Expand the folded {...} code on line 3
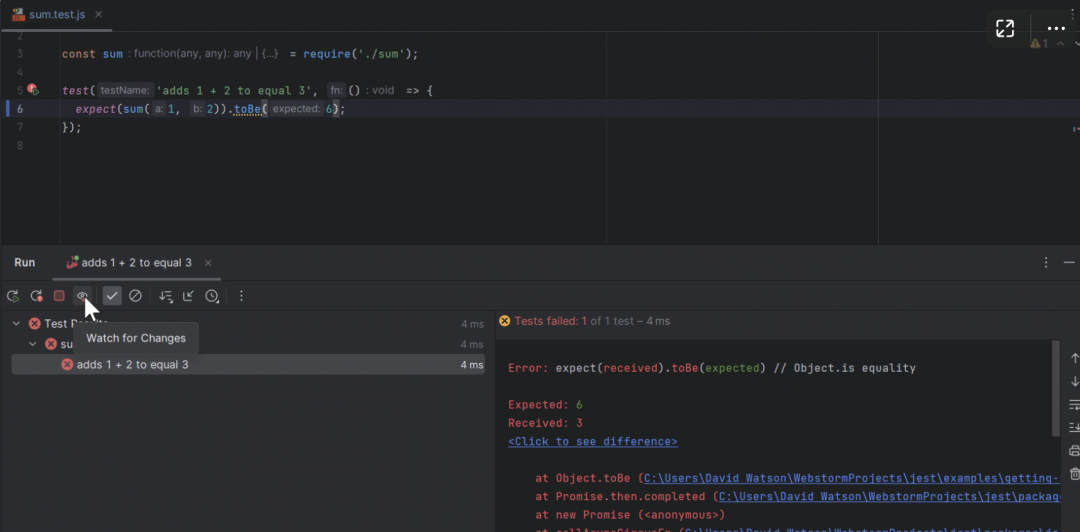The width and height of the screenshot is (1080, 532). pyautogui.click(x=269, y=54)
